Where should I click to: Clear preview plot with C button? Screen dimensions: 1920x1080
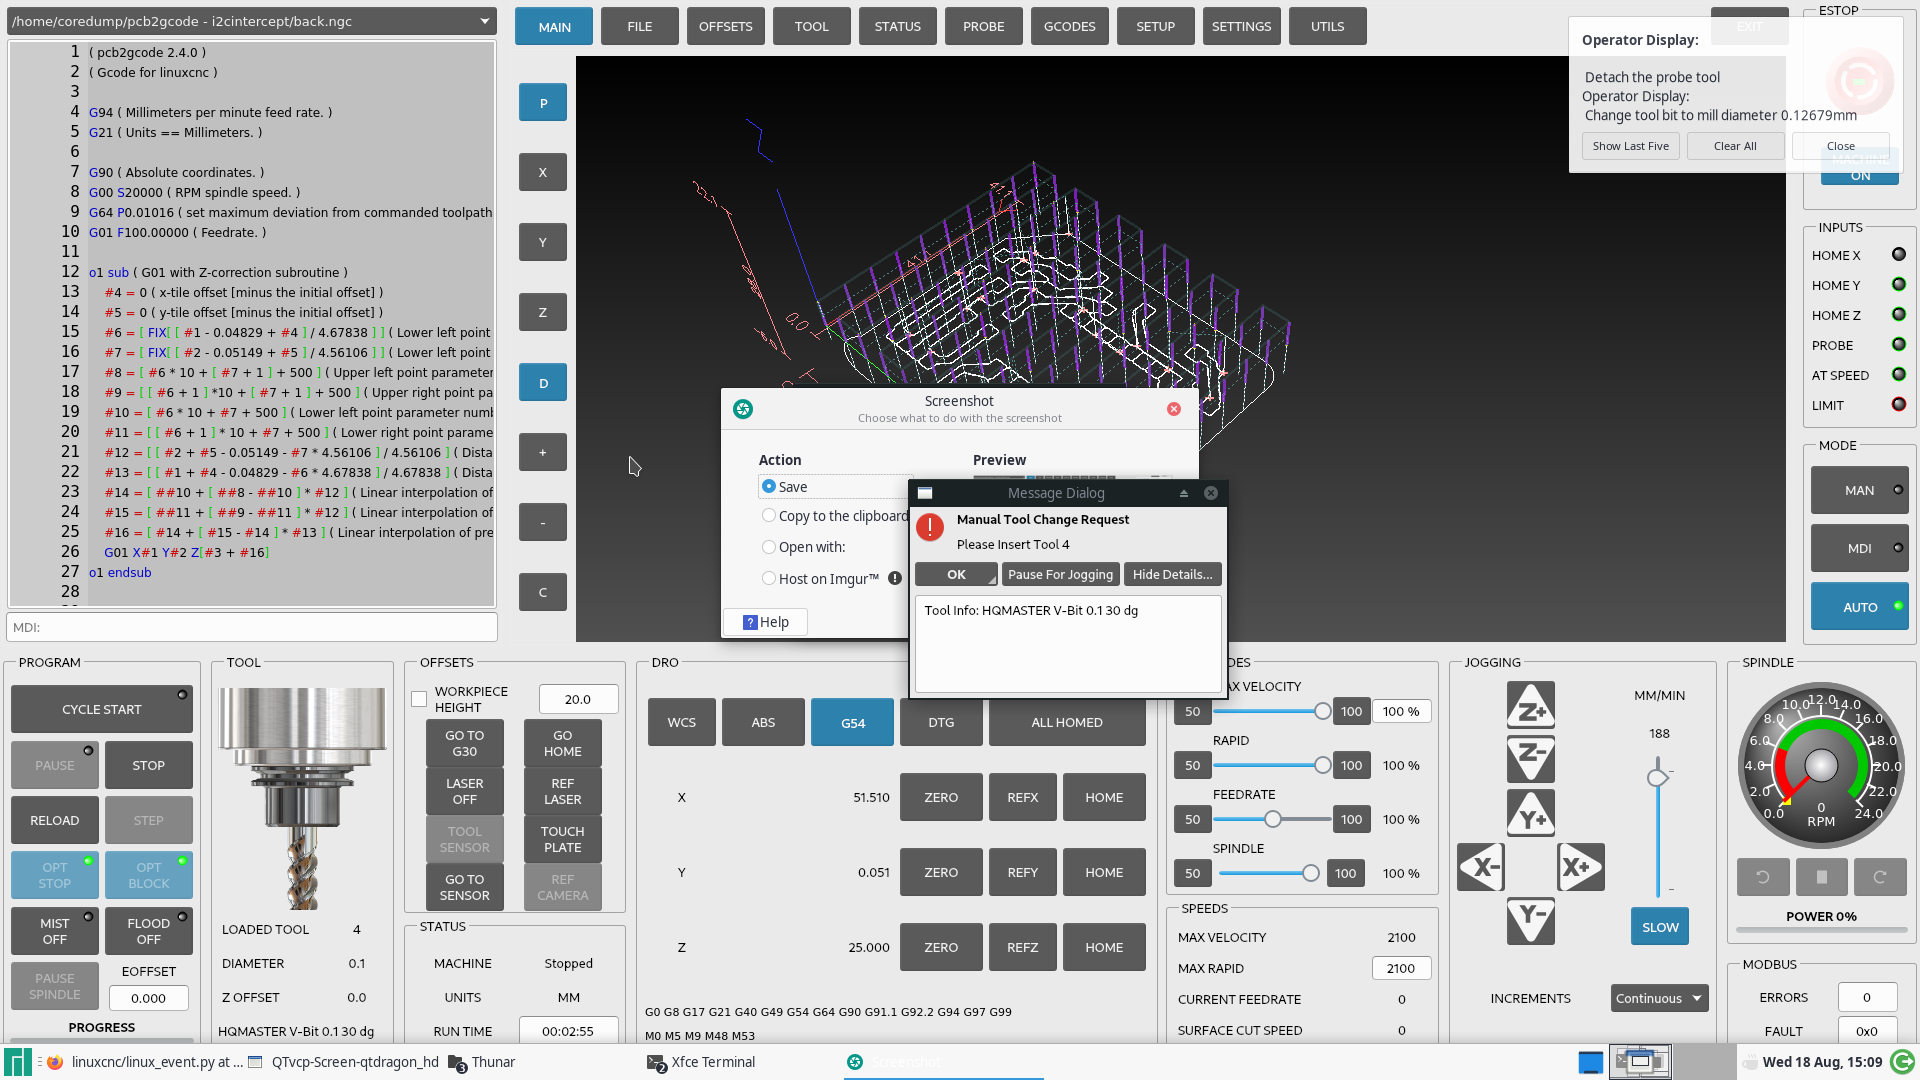pyautogui.click(x=543, y=592)
